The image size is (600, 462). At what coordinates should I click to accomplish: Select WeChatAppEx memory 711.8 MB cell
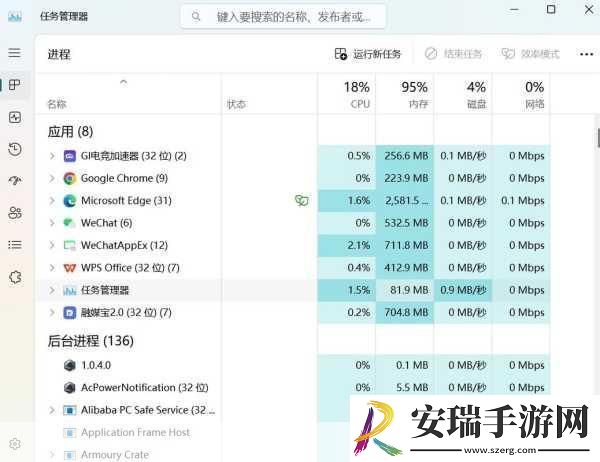tap(406, 245)
